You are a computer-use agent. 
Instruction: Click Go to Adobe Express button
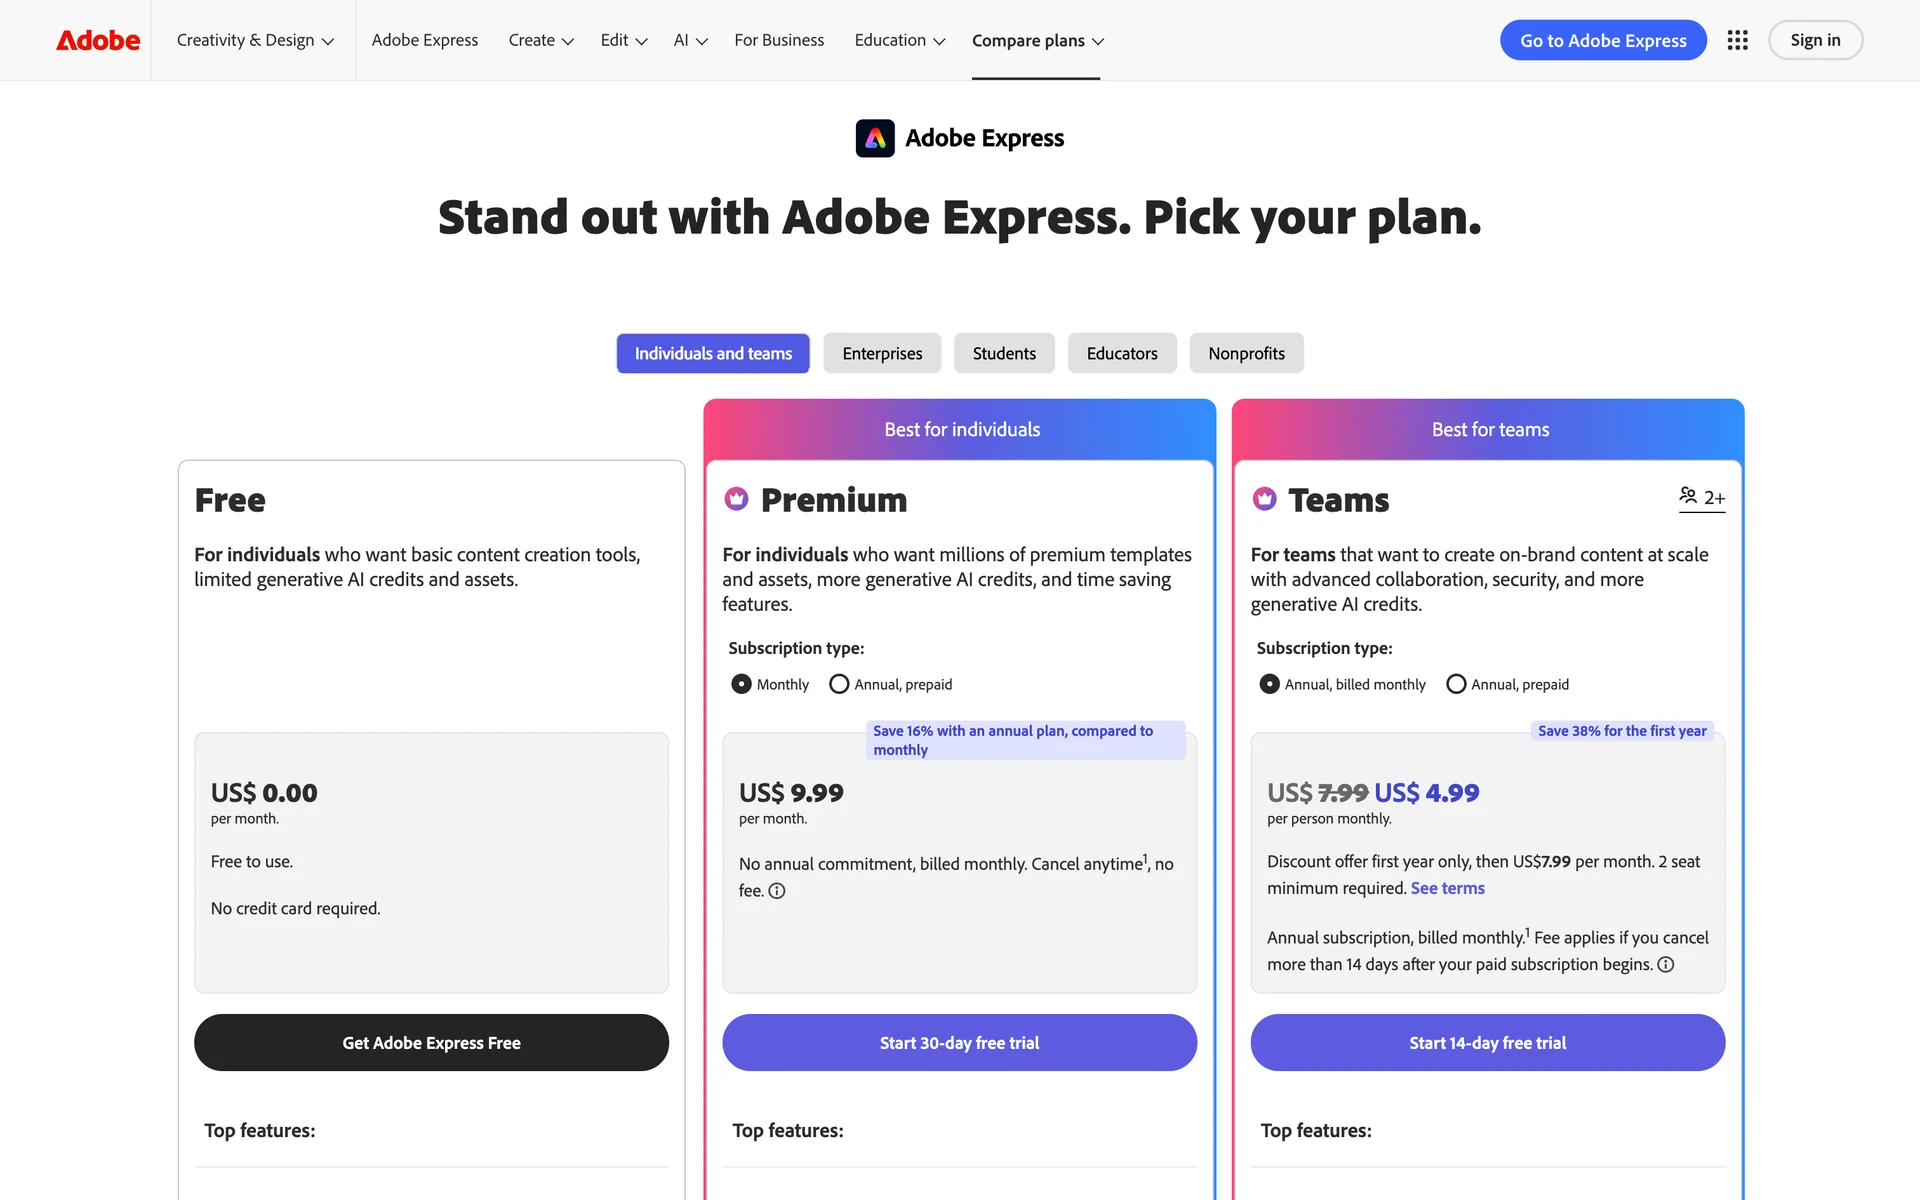1602,40
